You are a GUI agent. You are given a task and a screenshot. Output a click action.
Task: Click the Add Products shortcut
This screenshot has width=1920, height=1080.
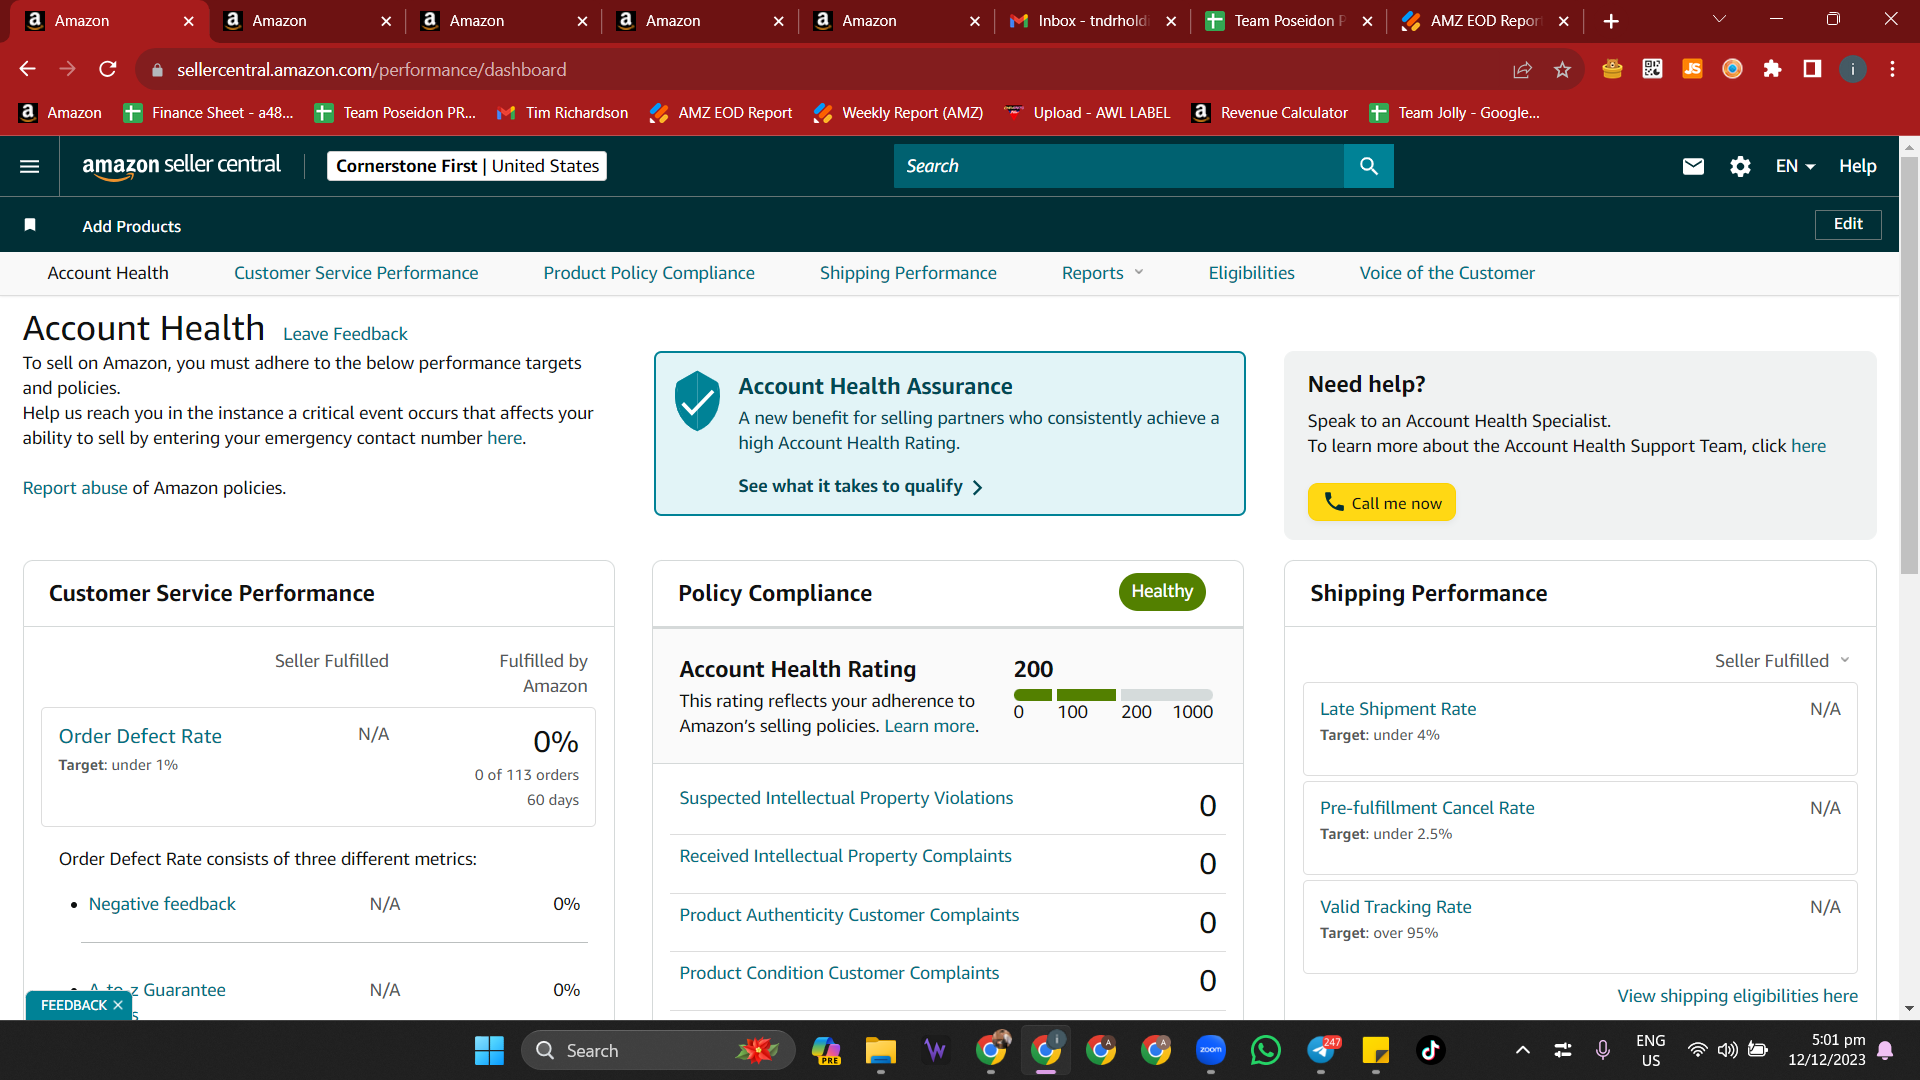(132, 226)
